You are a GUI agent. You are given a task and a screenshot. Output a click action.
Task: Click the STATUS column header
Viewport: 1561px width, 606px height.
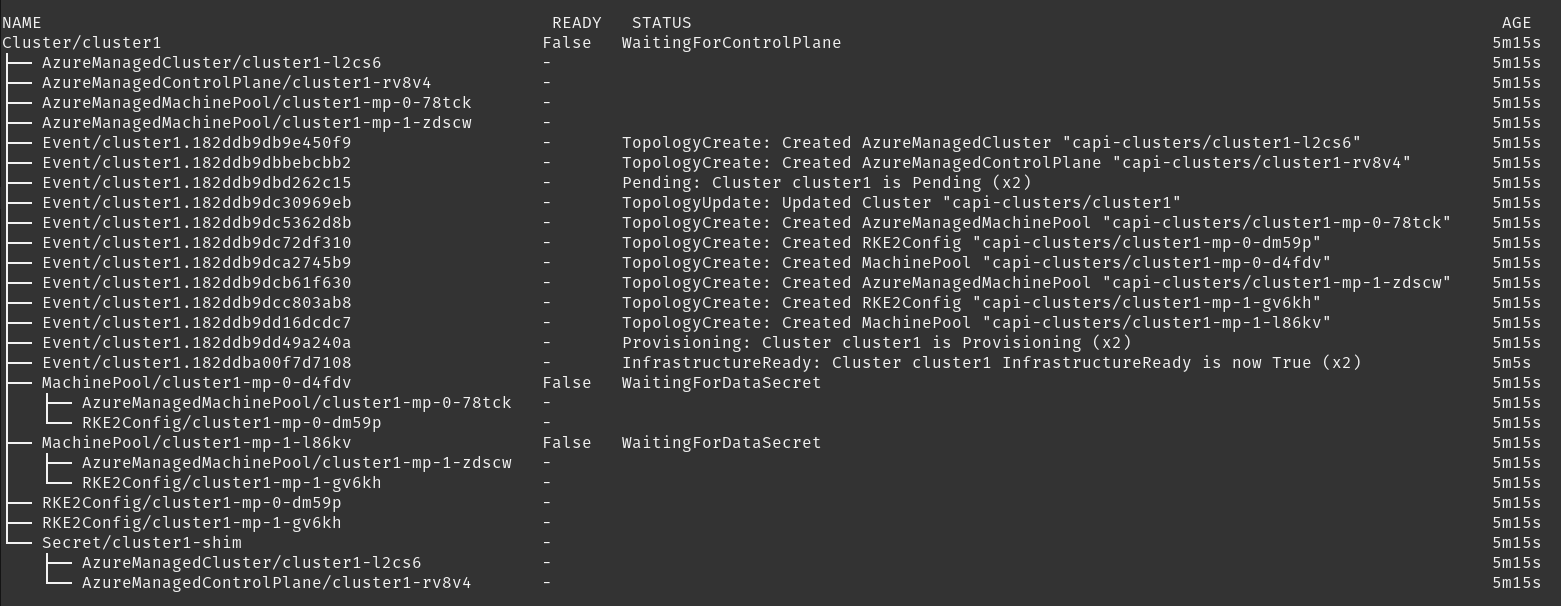[x=661, y=23]
